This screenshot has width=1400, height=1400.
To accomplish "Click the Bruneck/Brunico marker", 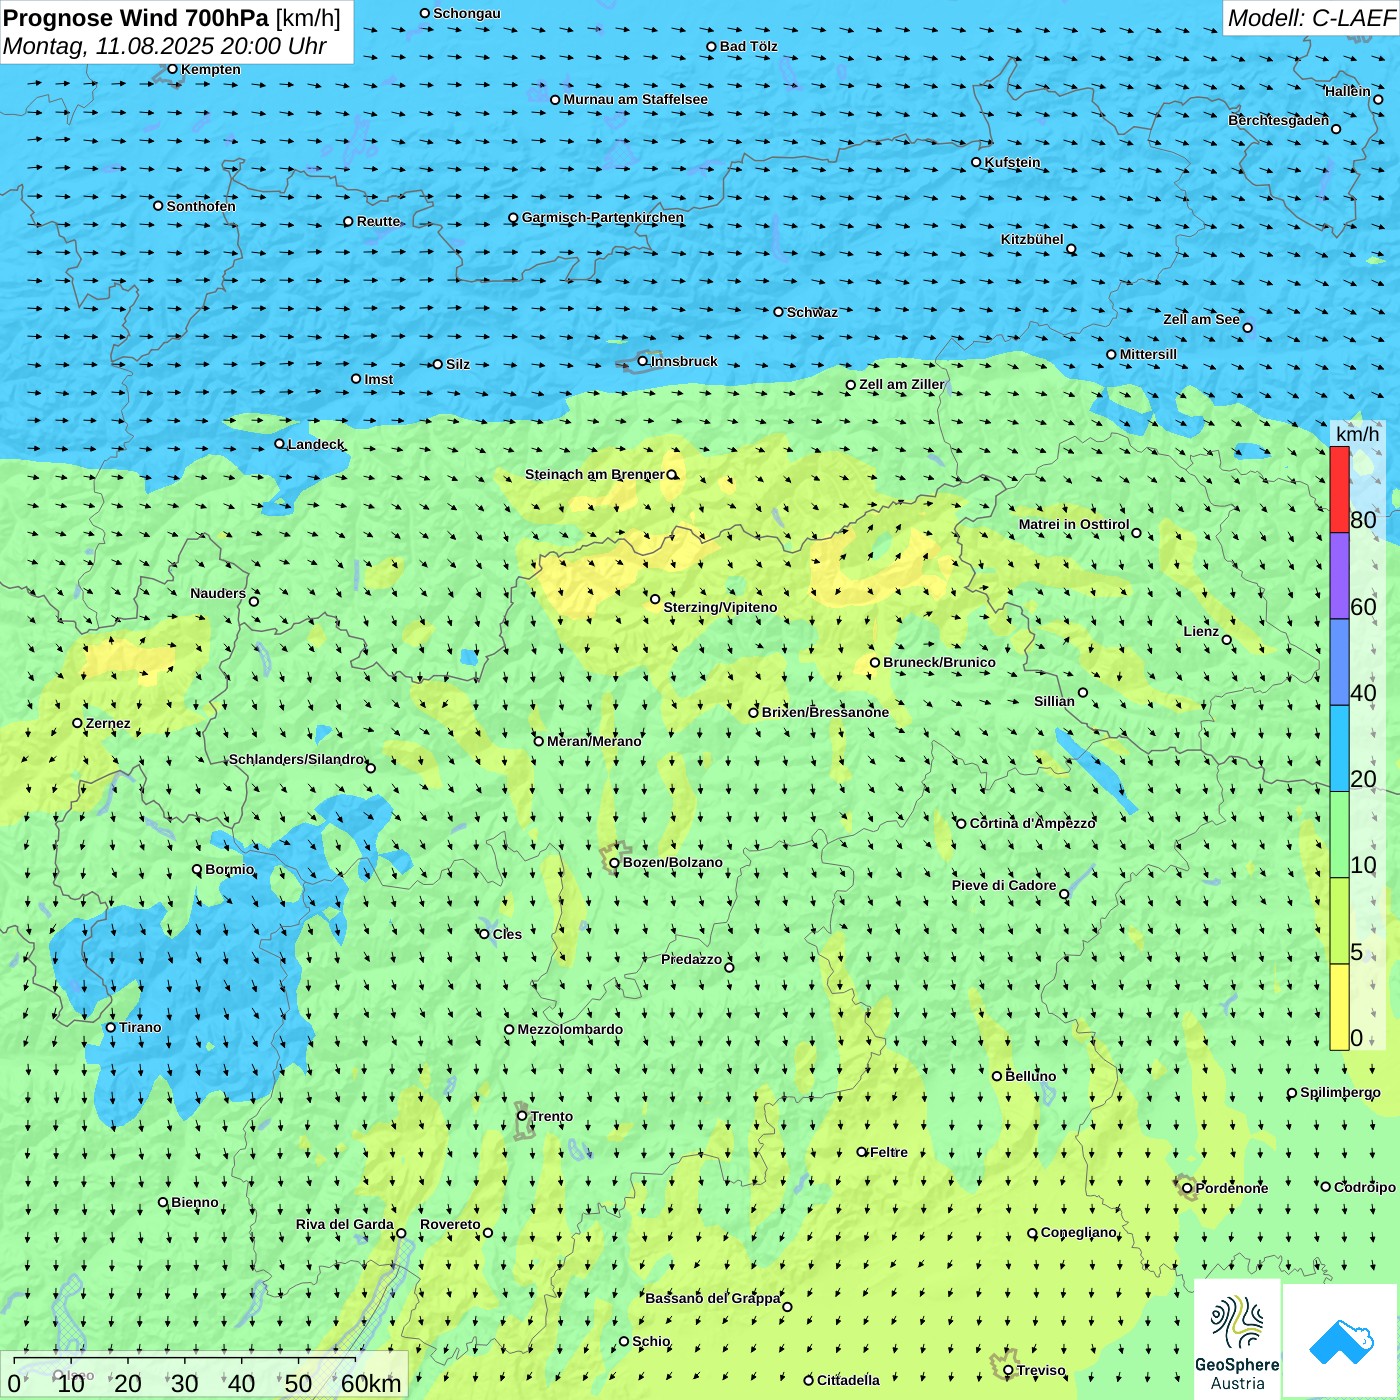I will pos(875,662).
